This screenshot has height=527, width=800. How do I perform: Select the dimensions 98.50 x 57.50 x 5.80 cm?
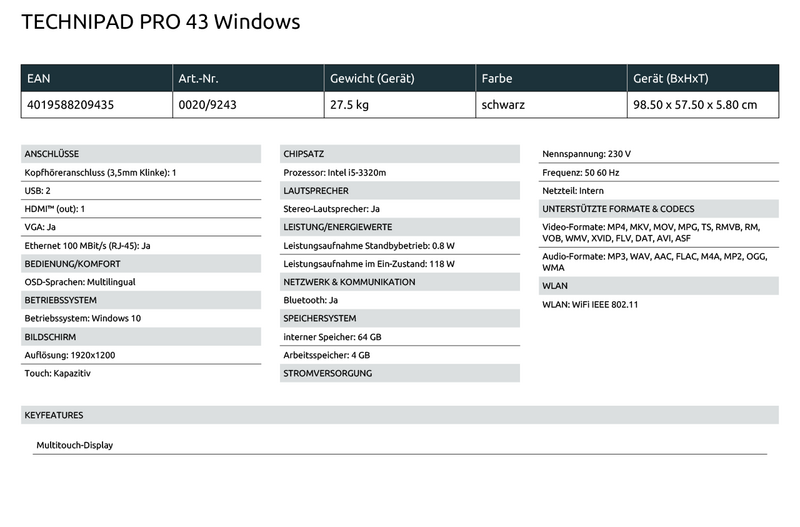tap(694, 104)
